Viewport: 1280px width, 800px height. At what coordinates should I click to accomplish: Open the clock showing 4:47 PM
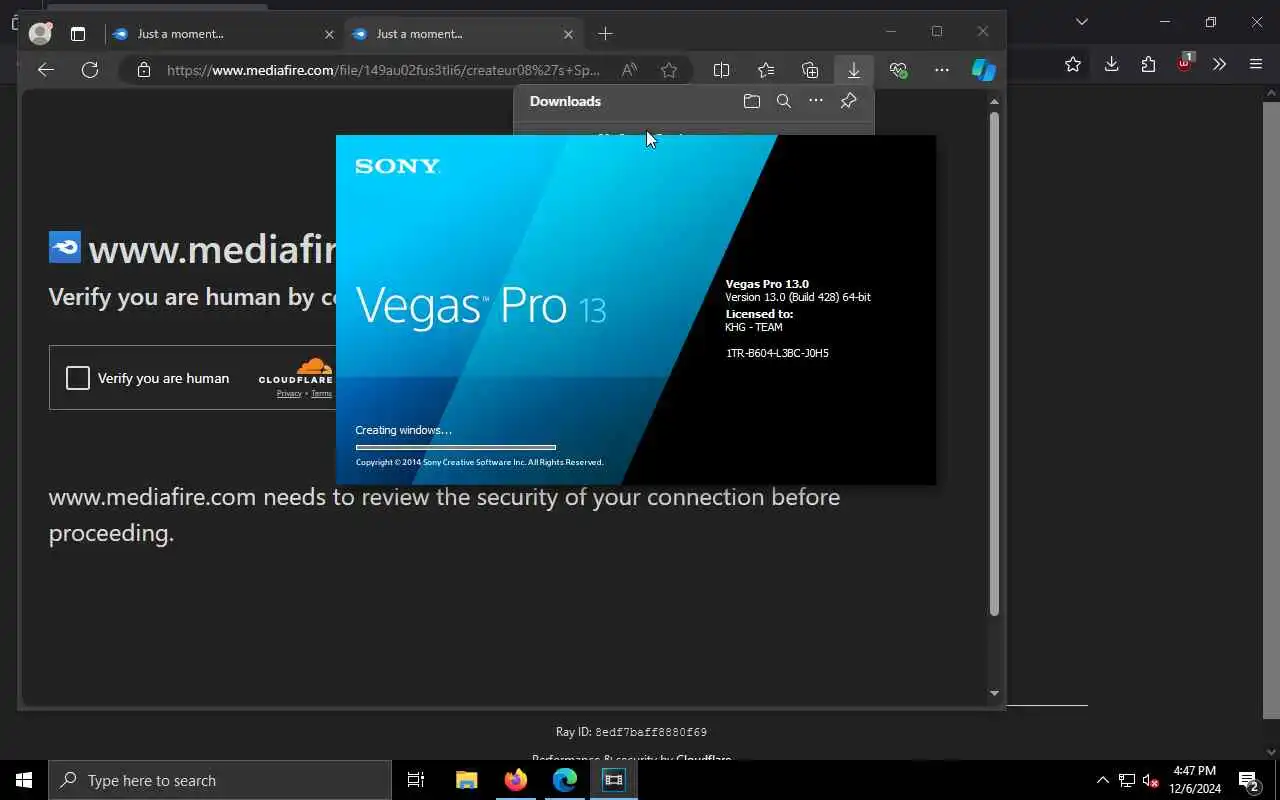pyautogui.click(x=1195, y=780)
